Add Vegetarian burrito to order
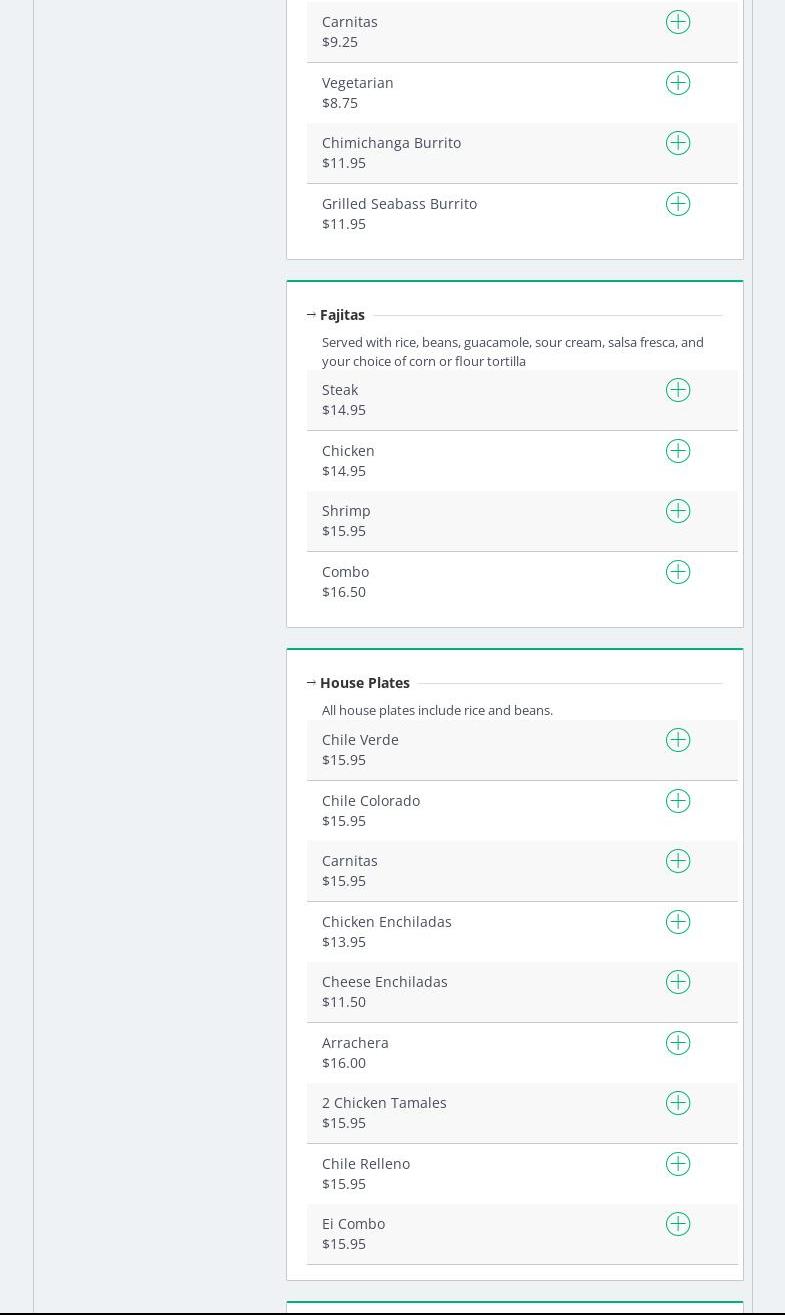The height and width of the screenshot is (1315, 785). [678, 83]
